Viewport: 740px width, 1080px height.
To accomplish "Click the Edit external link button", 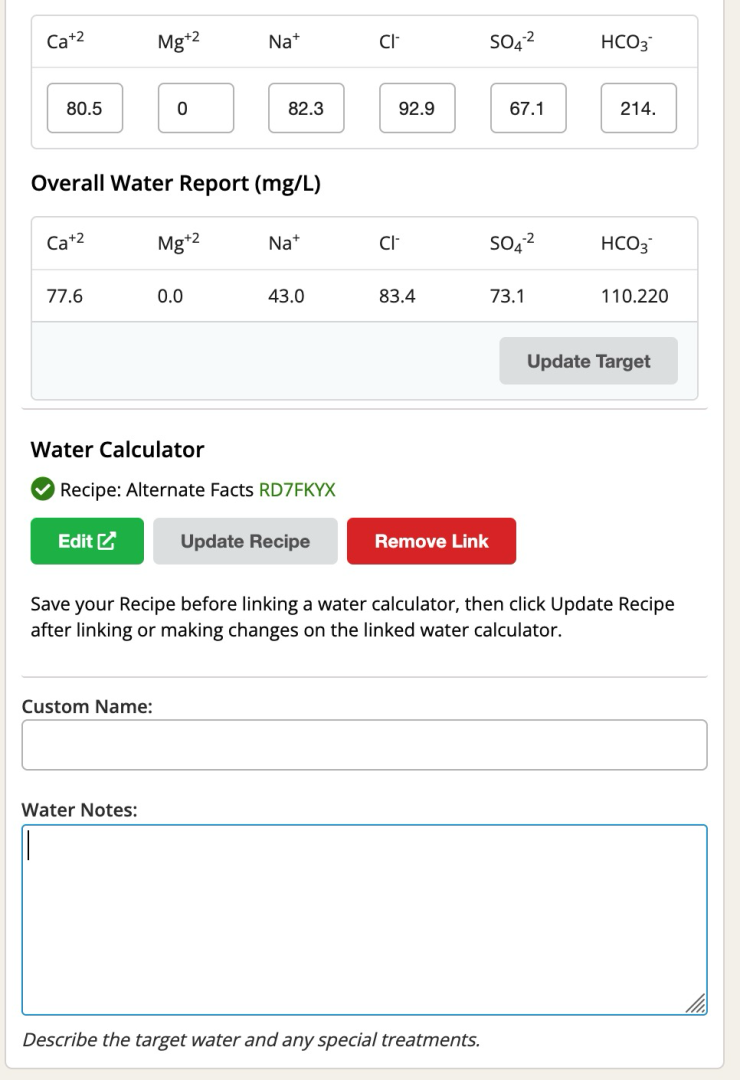I will (87, 541).
